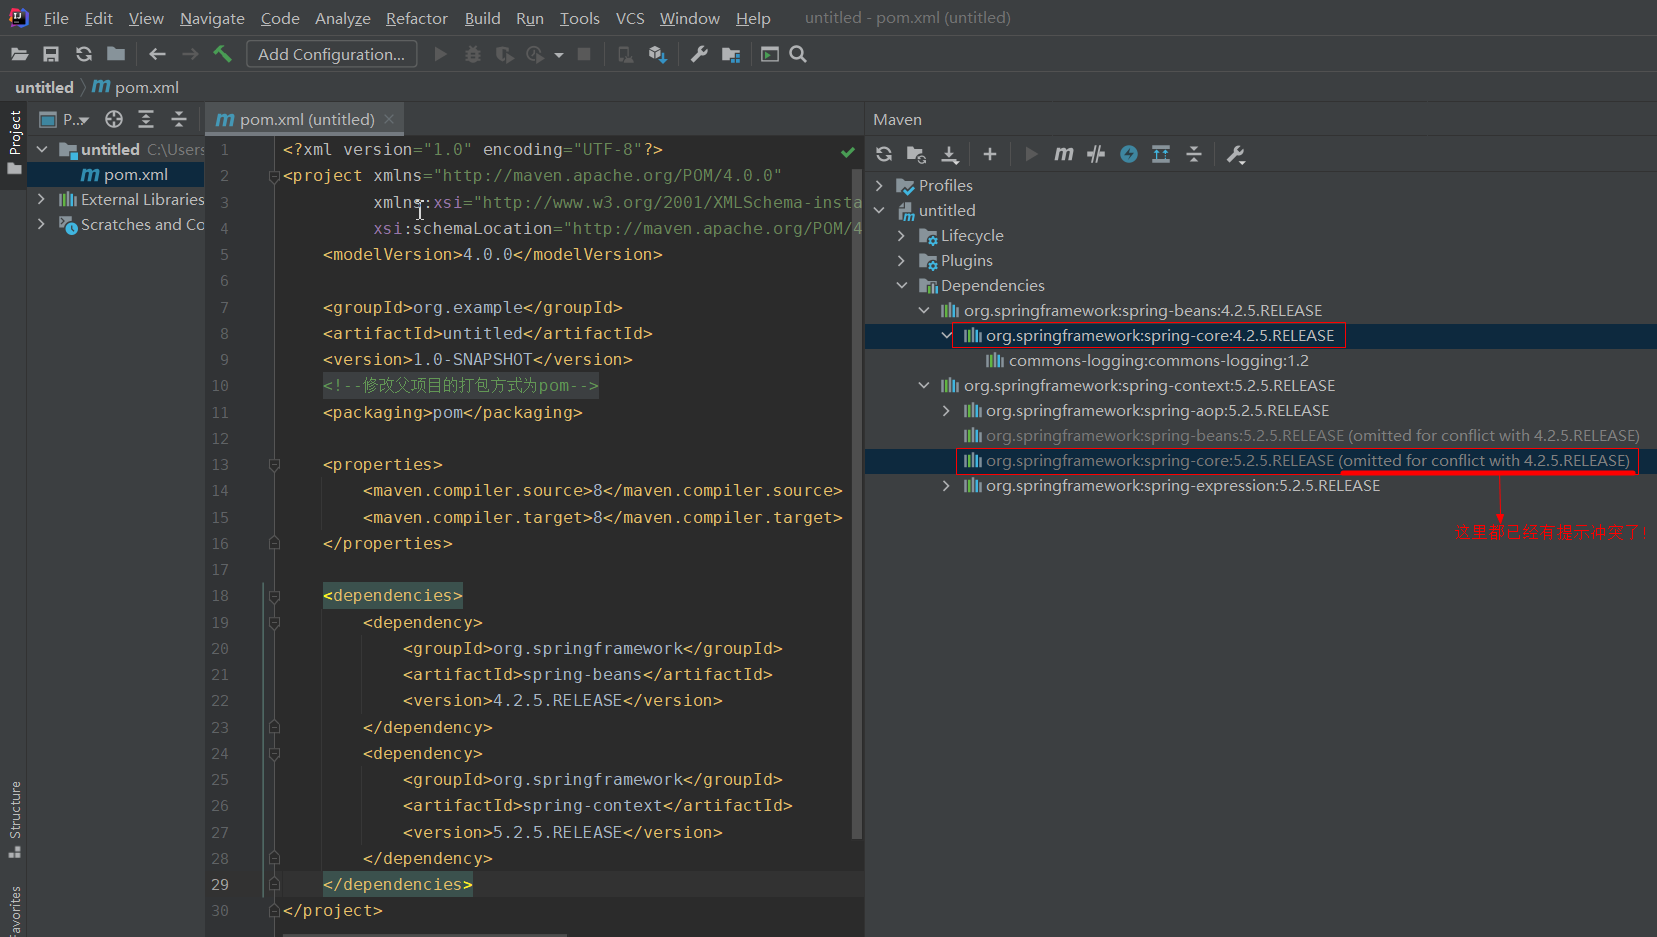Click untitled breadcrumb in navigation bar
The image size is (1657, 937).
click(44, 88)
